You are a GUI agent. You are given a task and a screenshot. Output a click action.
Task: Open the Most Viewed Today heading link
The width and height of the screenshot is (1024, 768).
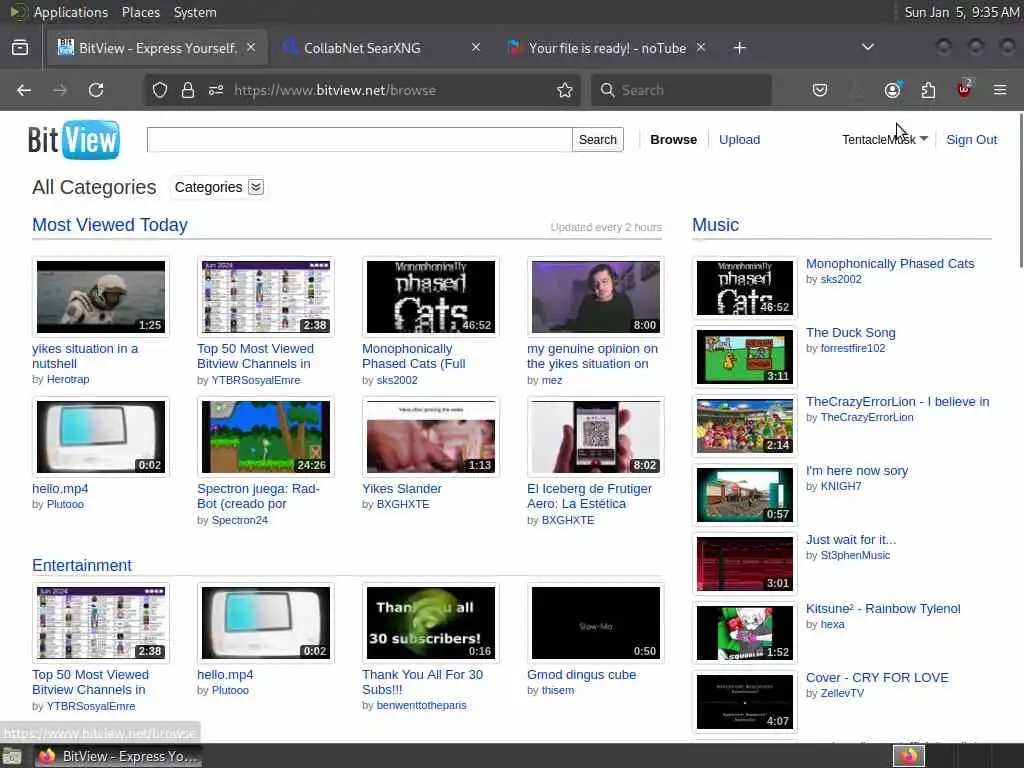click(110, 225)
